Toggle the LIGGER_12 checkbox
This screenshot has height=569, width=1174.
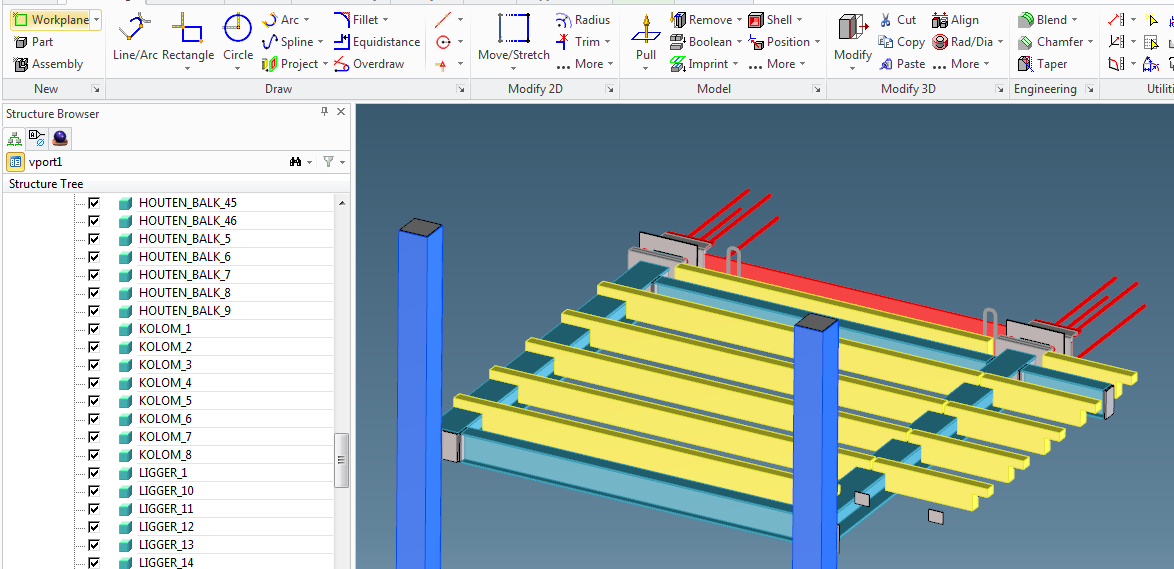click(94, 526)
